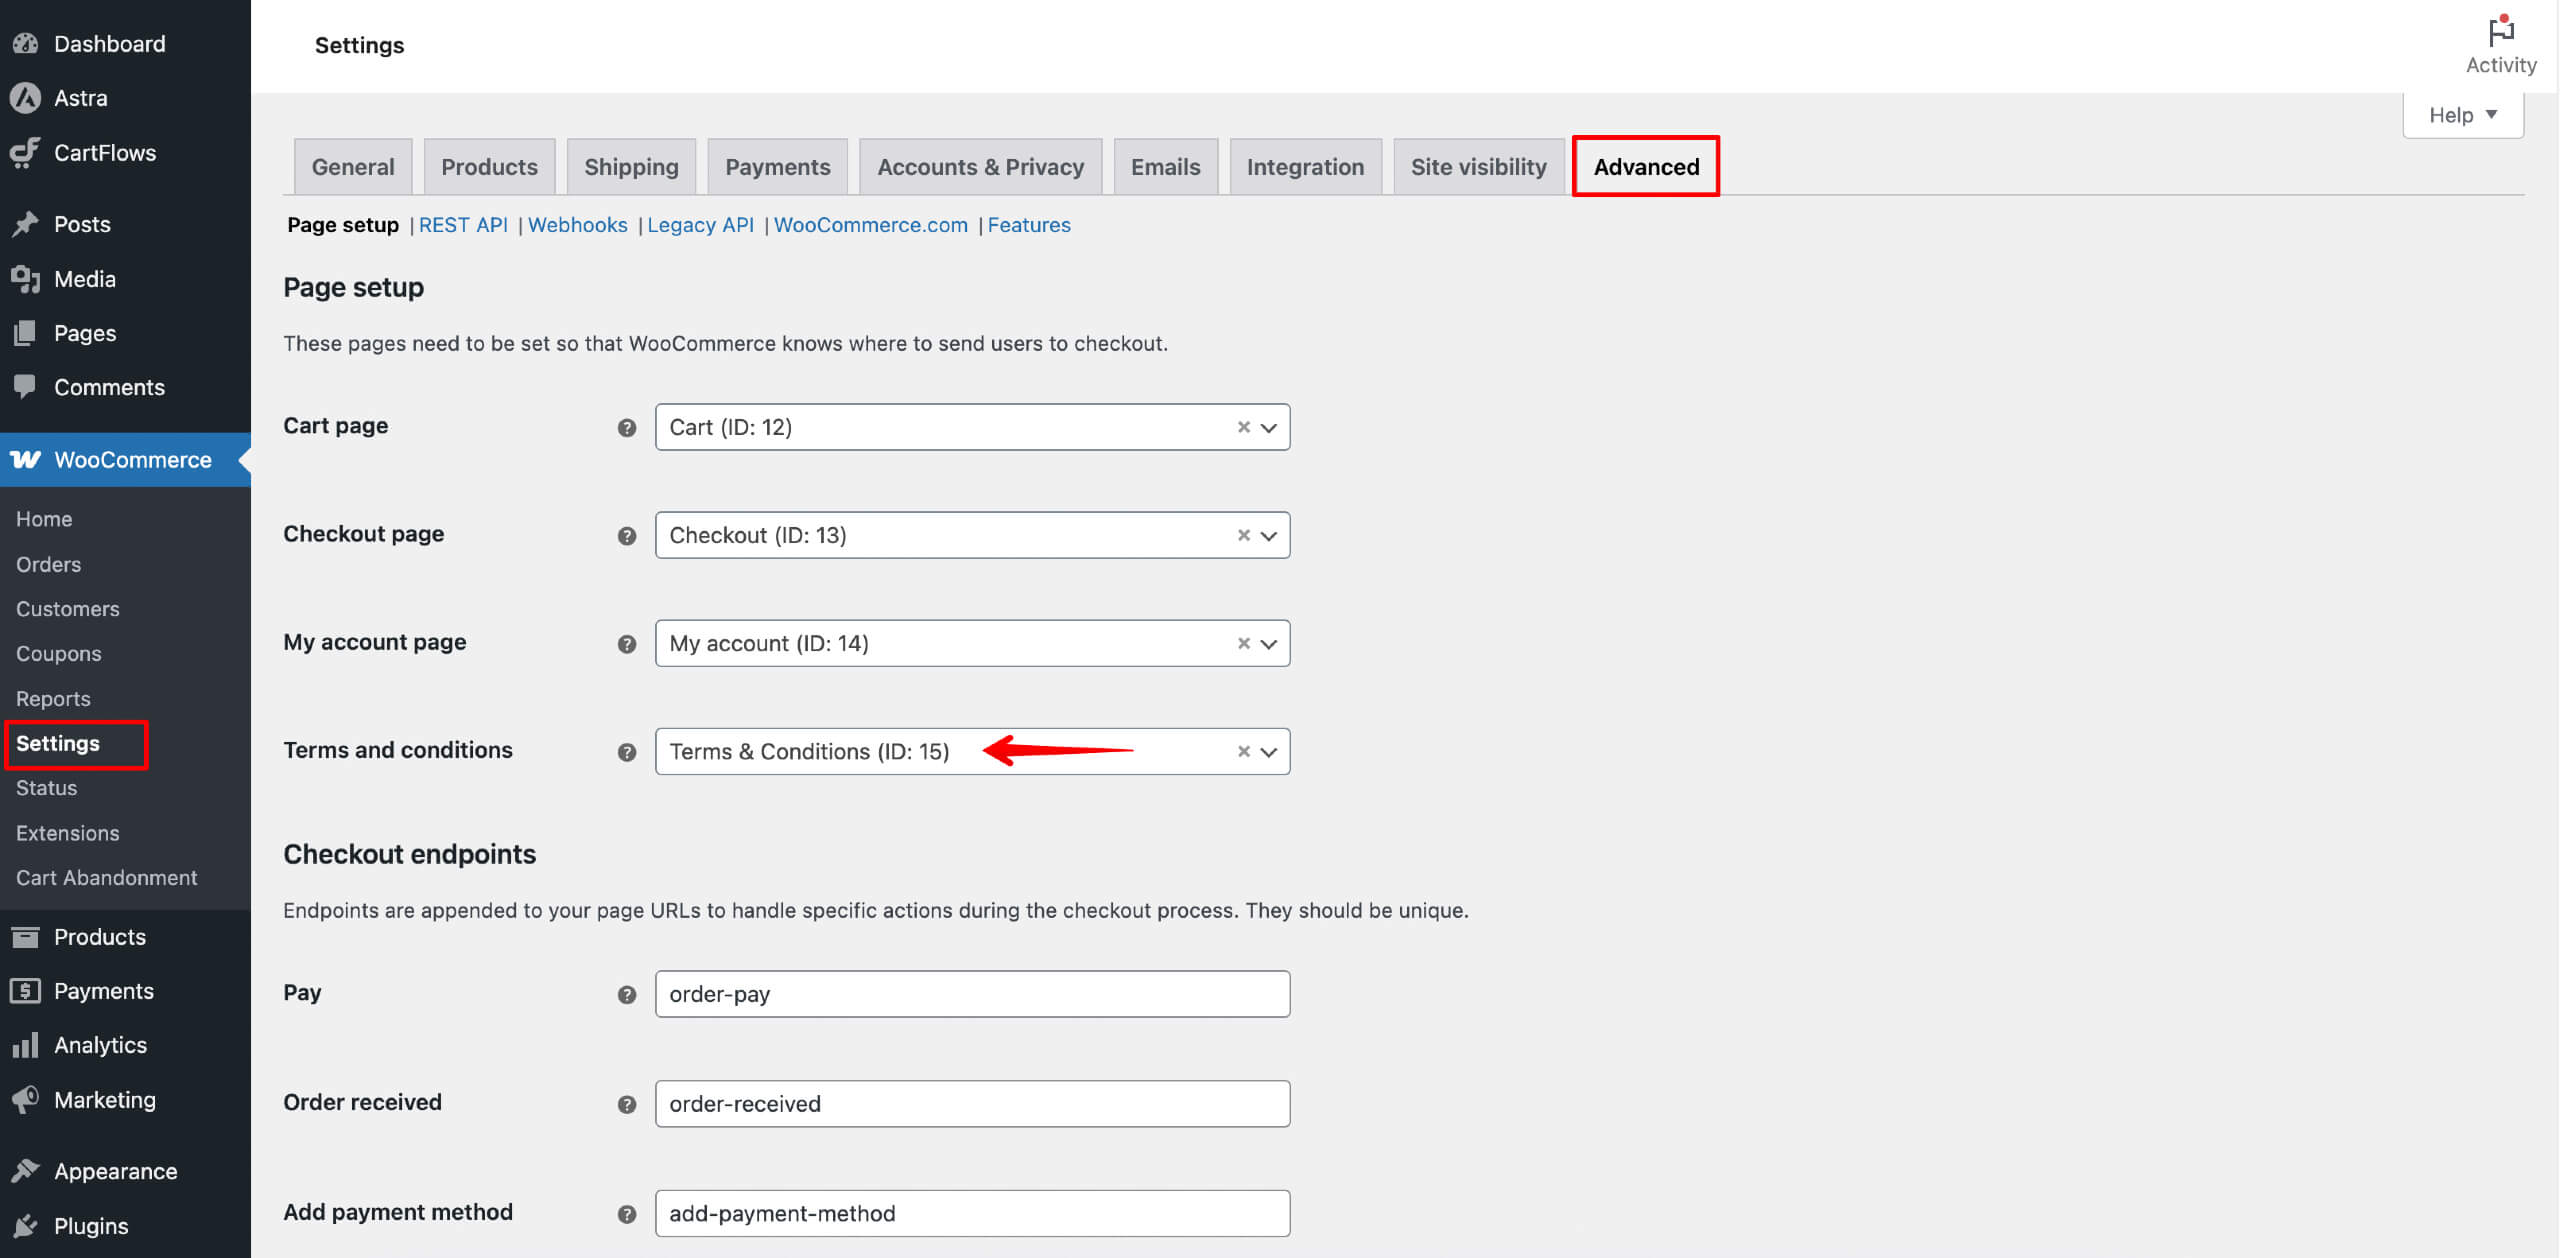Click the Order received input field
The width and height of the screenshot is (2560, 1258).
(973, 1104)
